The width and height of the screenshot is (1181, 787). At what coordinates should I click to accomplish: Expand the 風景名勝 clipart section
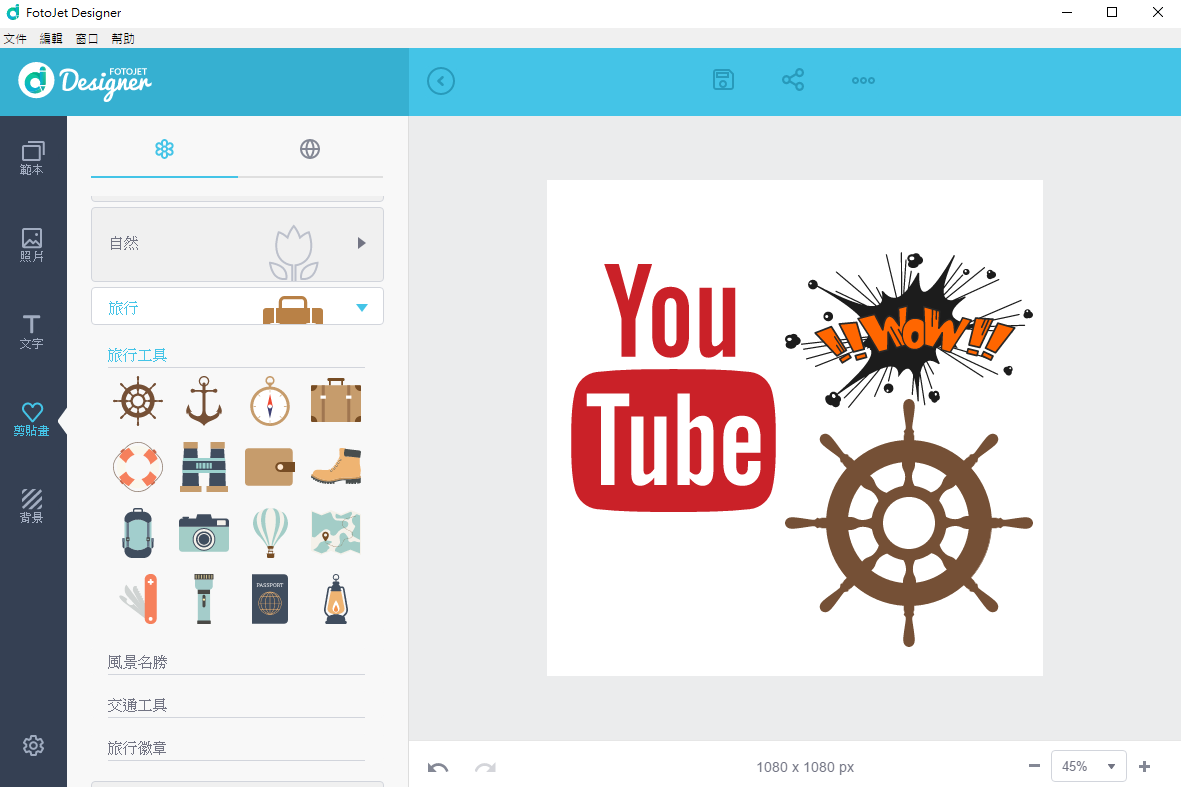coord(236,662)
